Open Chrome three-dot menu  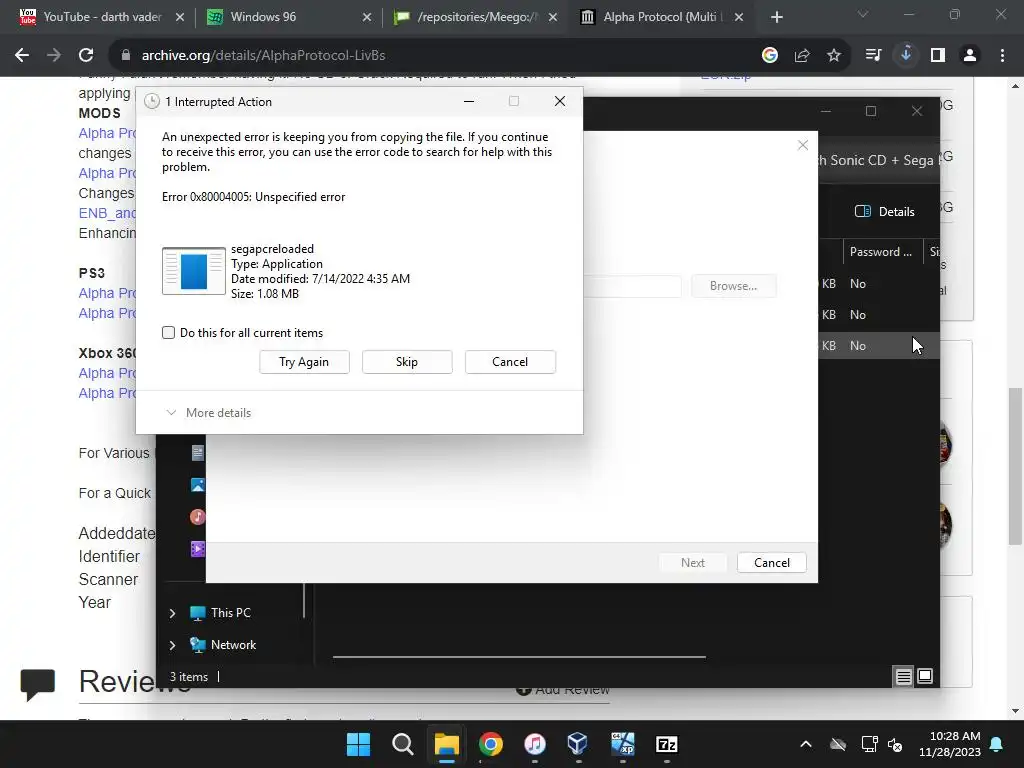click(1002, 56)
